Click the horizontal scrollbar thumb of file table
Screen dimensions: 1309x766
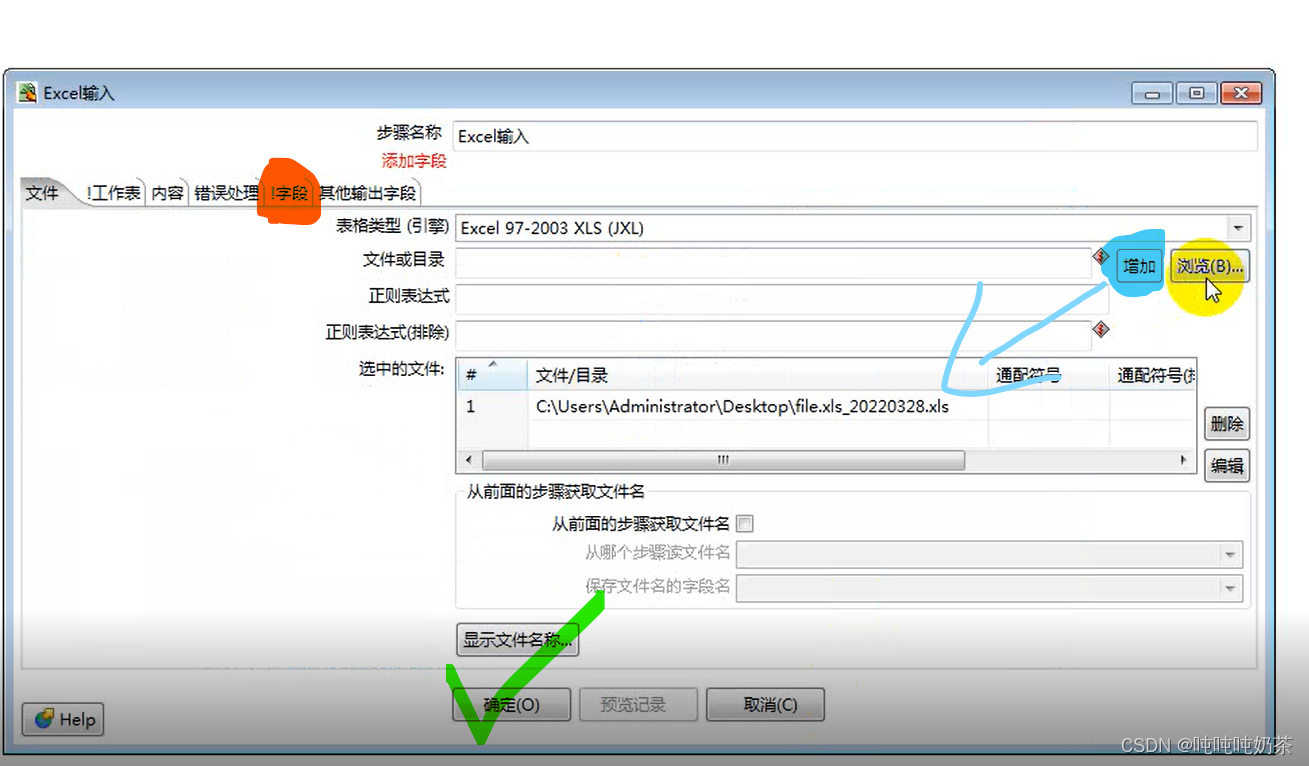click(723, 461)
